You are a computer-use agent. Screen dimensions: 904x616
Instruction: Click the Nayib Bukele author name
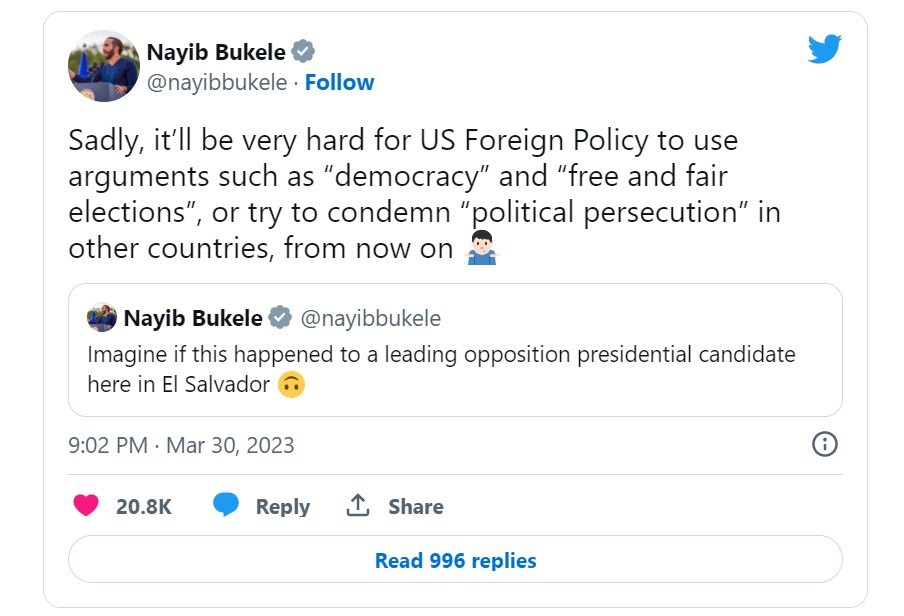[x=216, y=52]
